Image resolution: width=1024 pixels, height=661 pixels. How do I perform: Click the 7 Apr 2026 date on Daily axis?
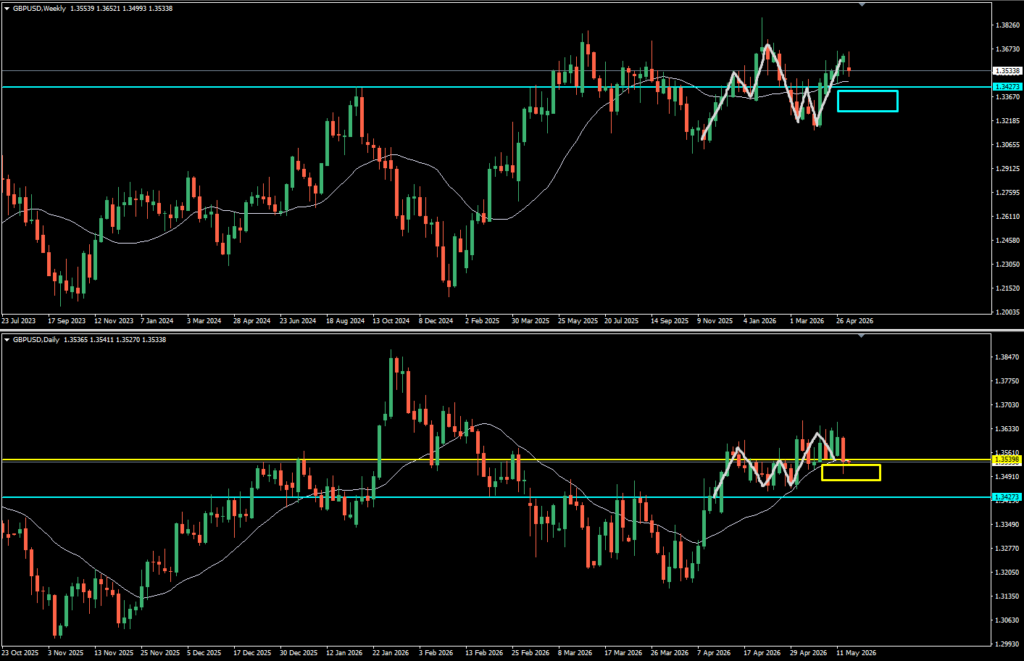coord(714,653)
